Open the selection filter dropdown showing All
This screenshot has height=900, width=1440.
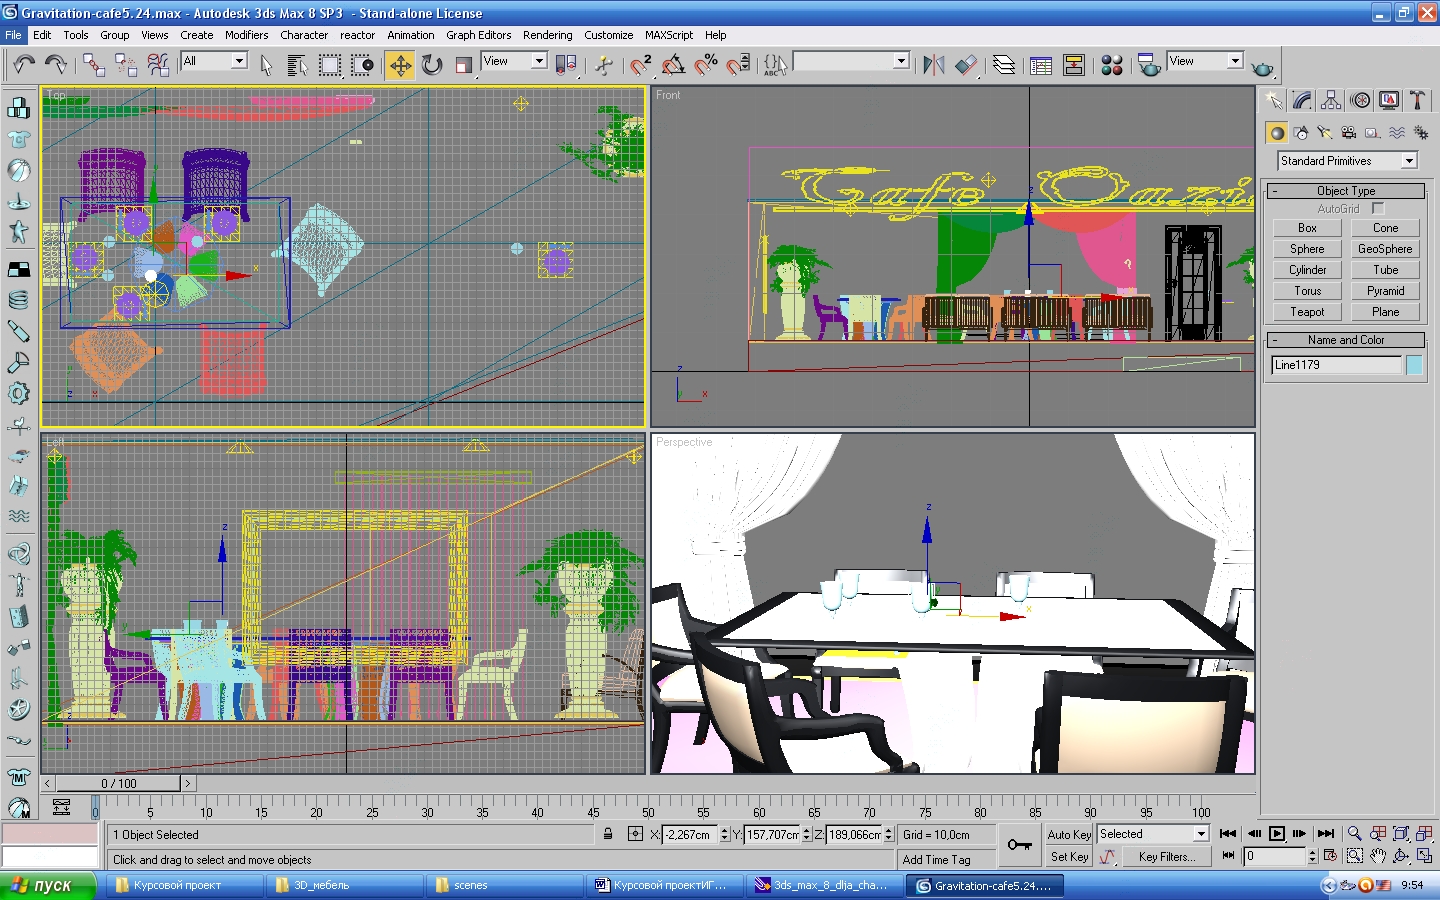[214, 61]
